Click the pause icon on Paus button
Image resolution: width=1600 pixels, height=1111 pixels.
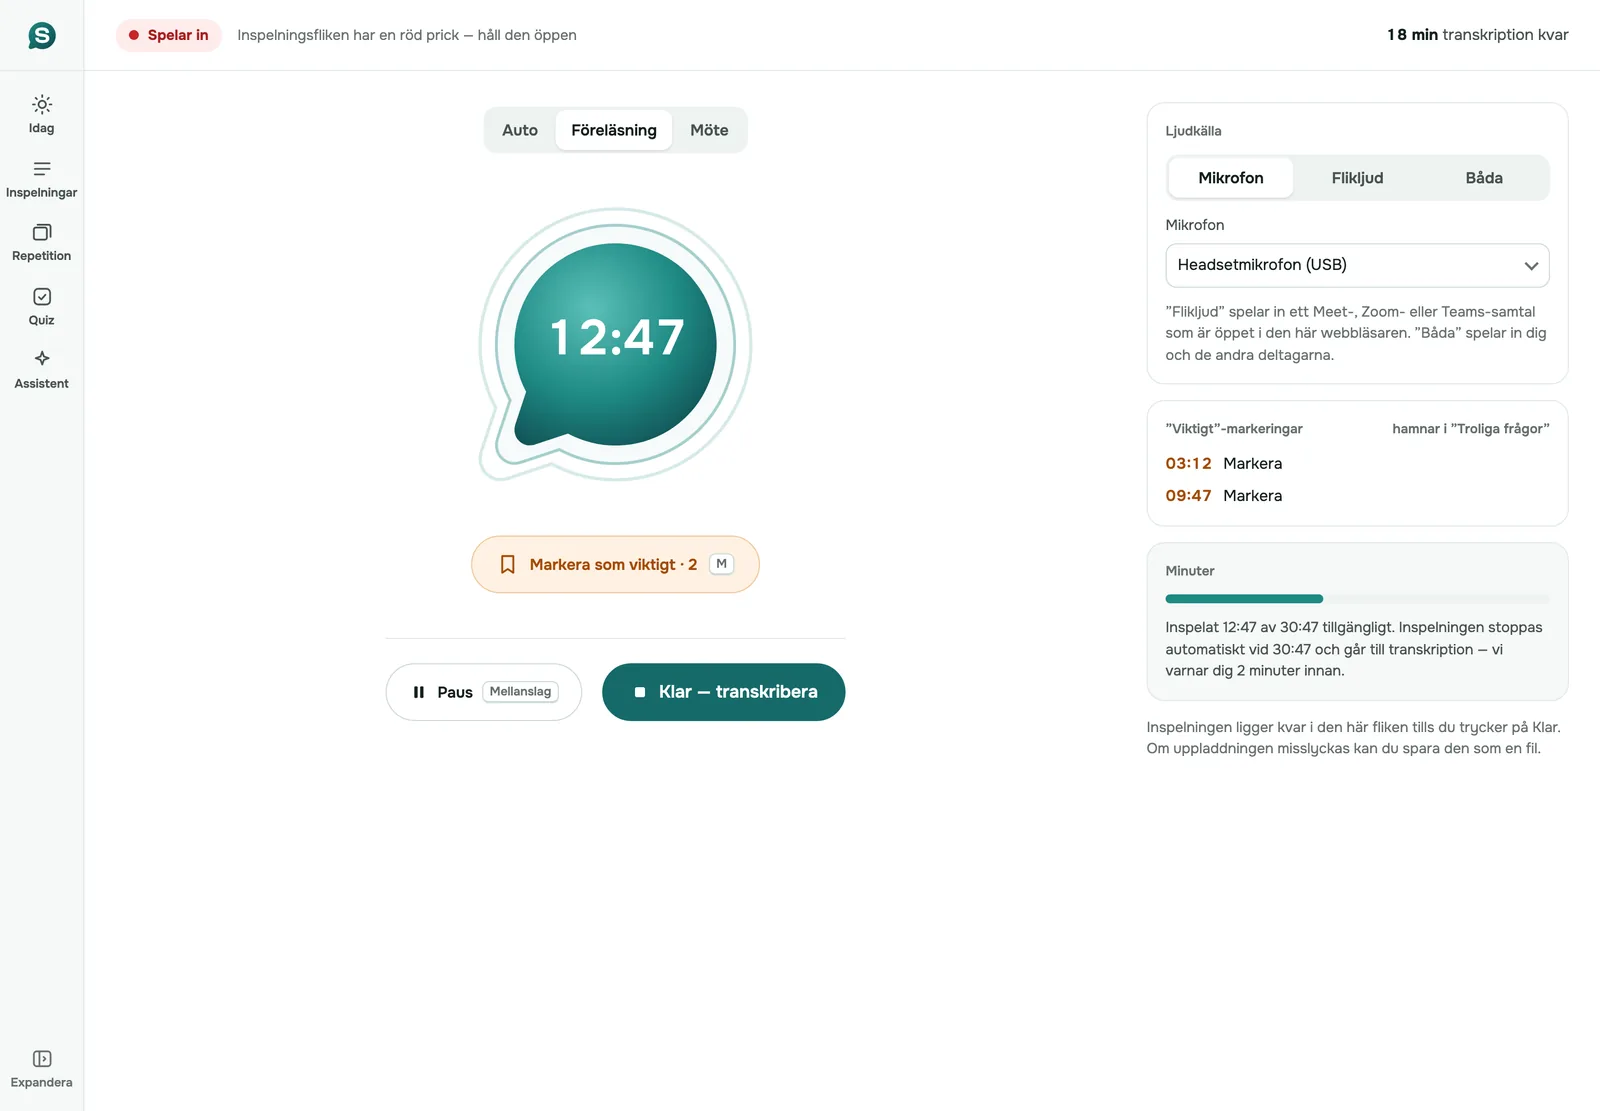pos(419,692)
